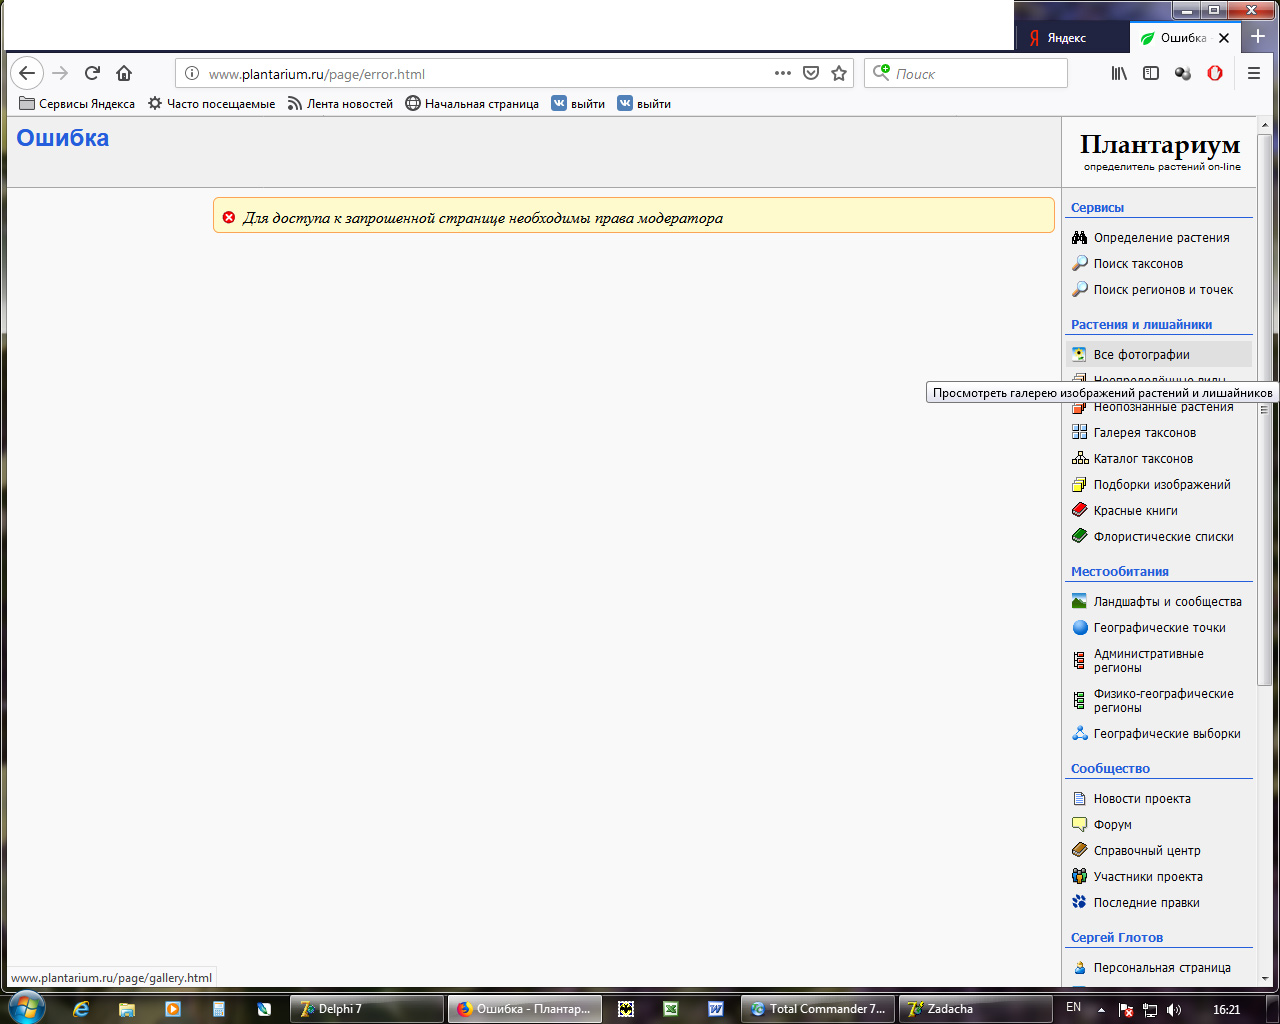1280x1024 pixels.
Task: Open Географические точки link
Action: 1159,628
